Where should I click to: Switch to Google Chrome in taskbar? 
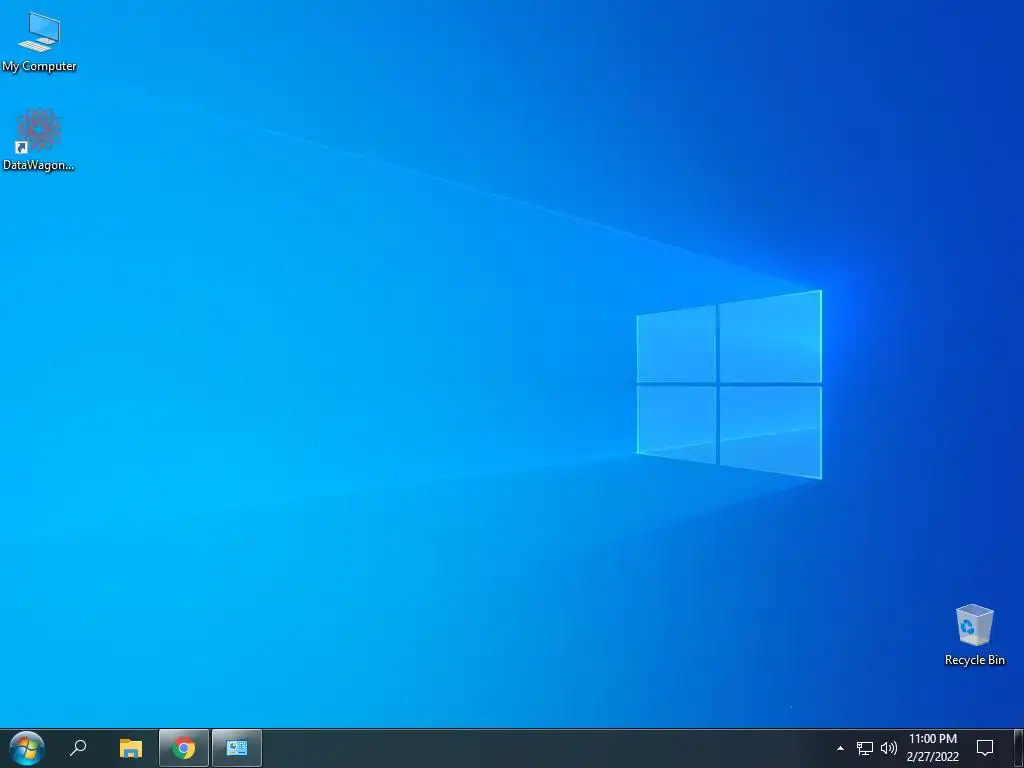[x=184, y=748]
